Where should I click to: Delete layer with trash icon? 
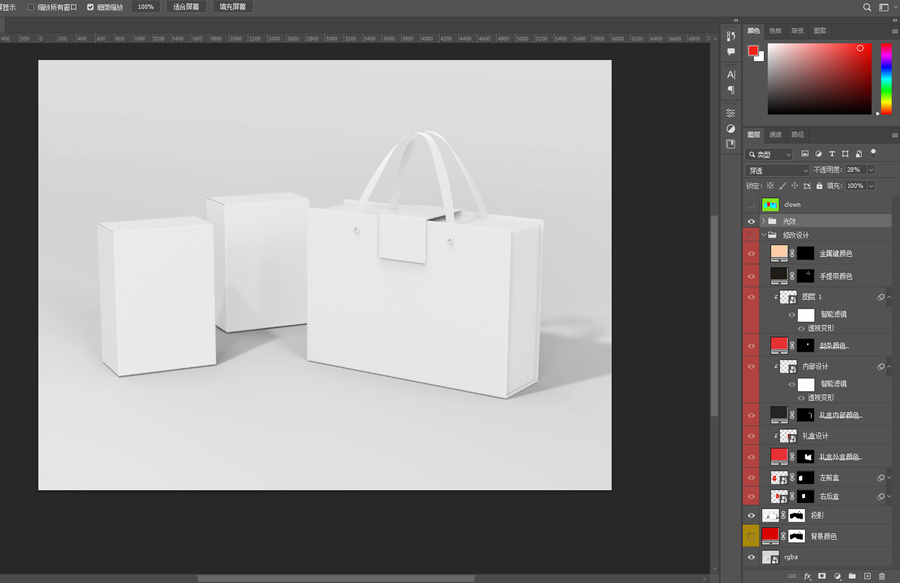click(x=882, y=576)
